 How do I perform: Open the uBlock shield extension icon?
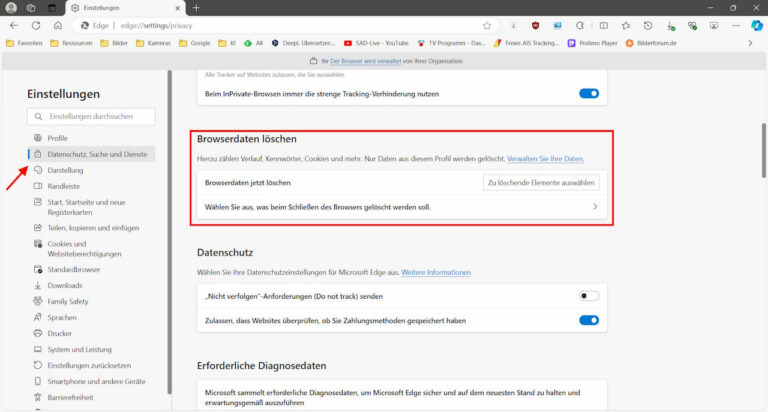535,25
